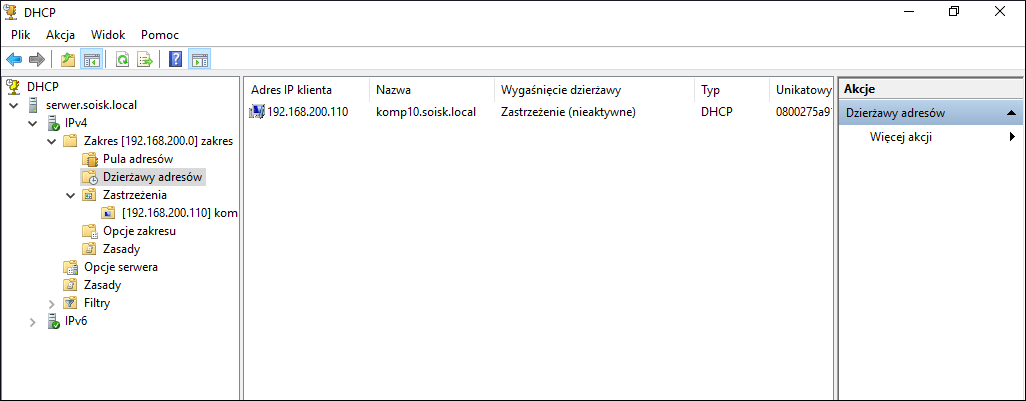
Task: Select Pula adresów in the tree
Action: 138,159
